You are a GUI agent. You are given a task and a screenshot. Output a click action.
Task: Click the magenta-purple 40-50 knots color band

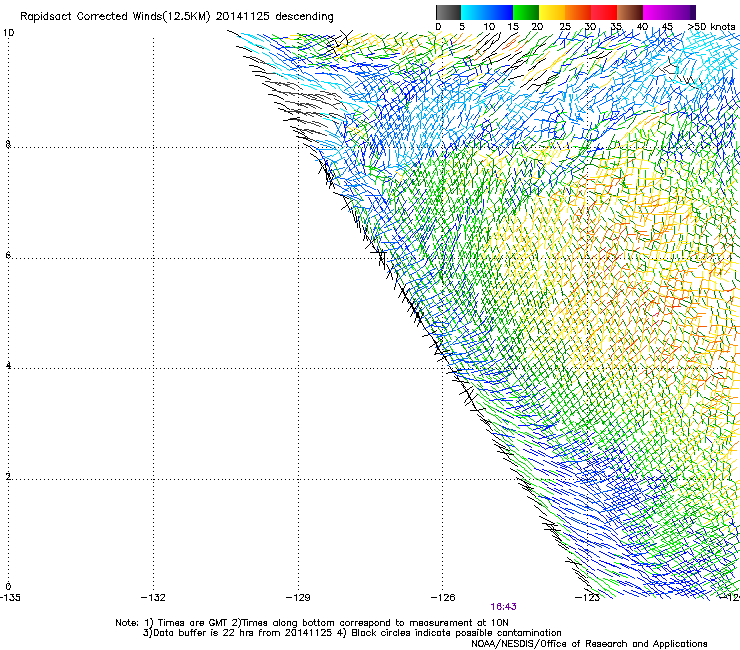pyautogui.click(x=669, y=12)
